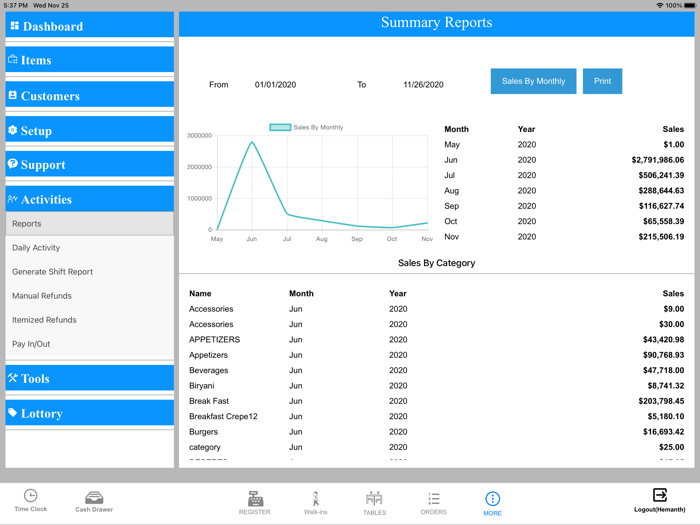
Task: Select the More icon
Action: pyautogui.click(x=492, y=499)
